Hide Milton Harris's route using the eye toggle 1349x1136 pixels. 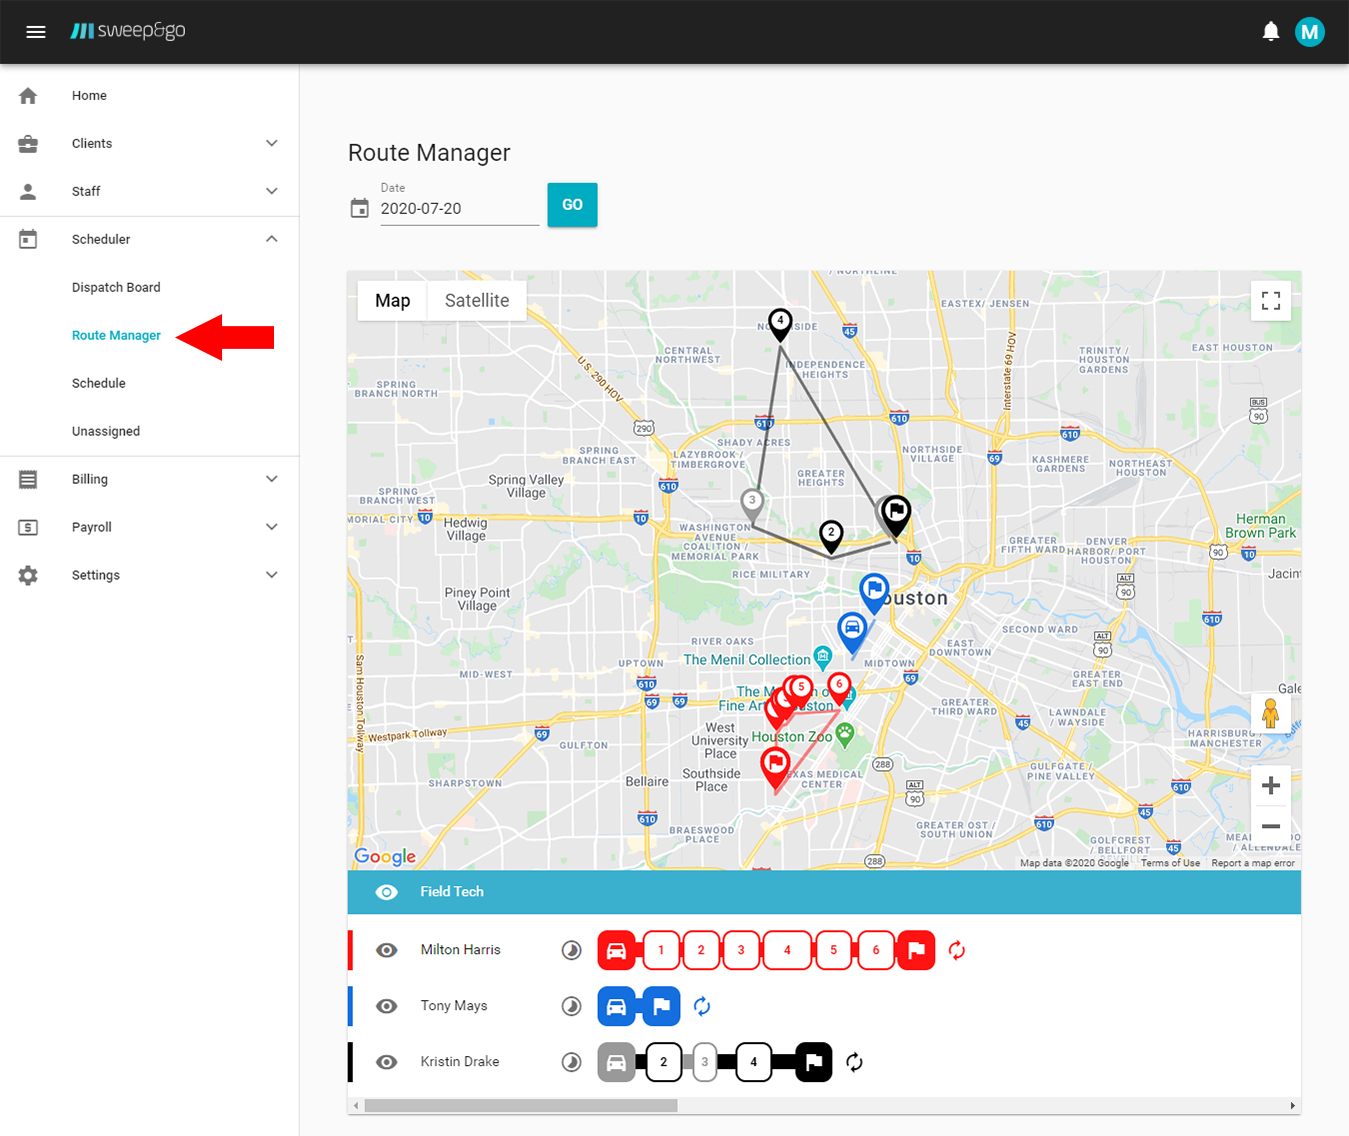(386, 950)
